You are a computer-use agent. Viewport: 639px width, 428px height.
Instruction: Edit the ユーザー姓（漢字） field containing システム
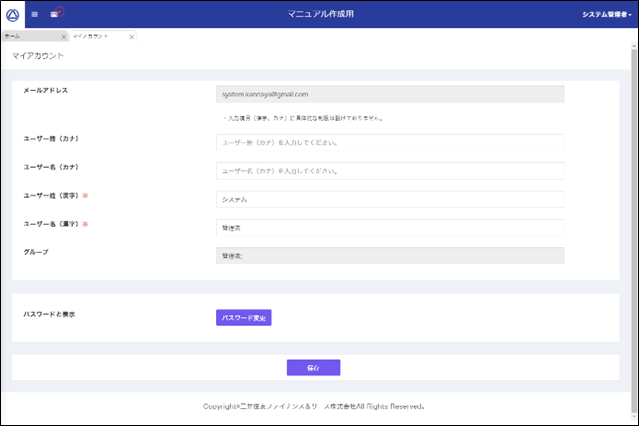coord(390,199)
